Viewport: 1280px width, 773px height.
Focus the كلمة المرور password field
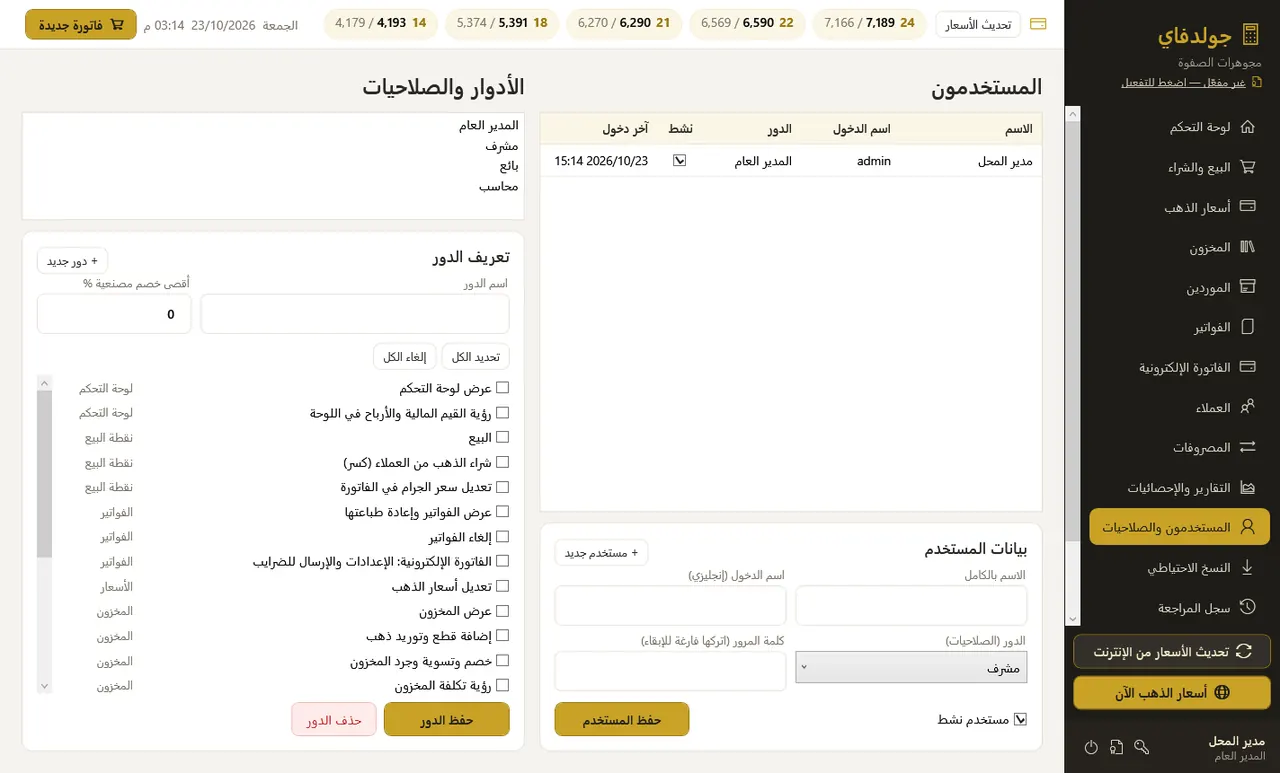pos(670,671)
